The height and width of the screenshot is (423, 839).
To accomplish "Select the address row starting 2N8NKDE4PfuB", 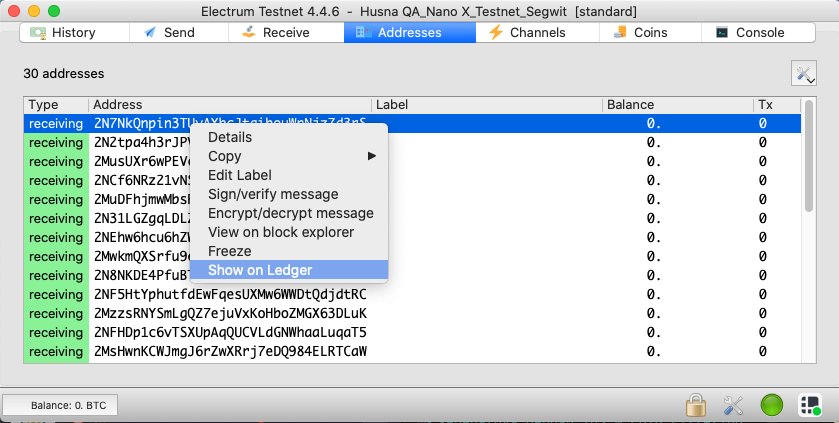I will pos(412,275).
